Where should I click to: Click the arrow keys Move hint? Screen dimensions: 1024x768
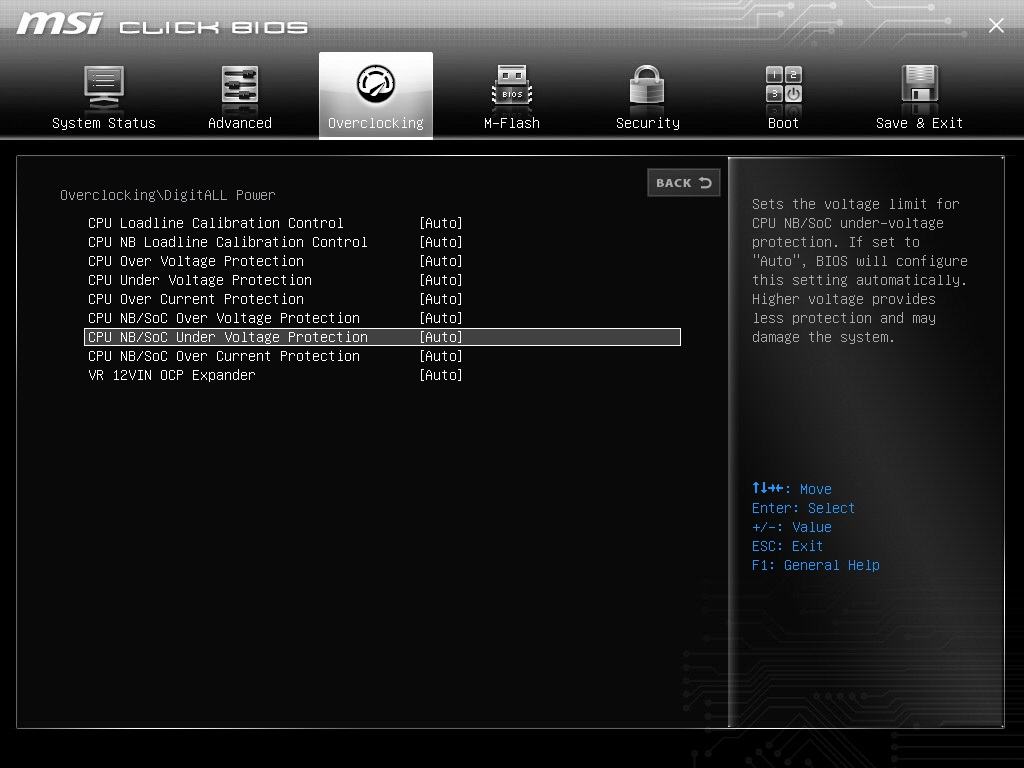tap(792, 488)
